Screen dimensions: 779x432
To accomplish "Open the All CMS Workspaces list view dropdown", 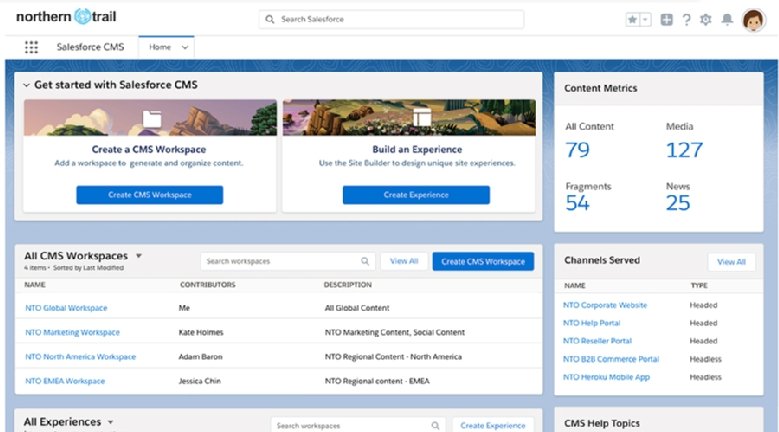I will pos(139,256).
